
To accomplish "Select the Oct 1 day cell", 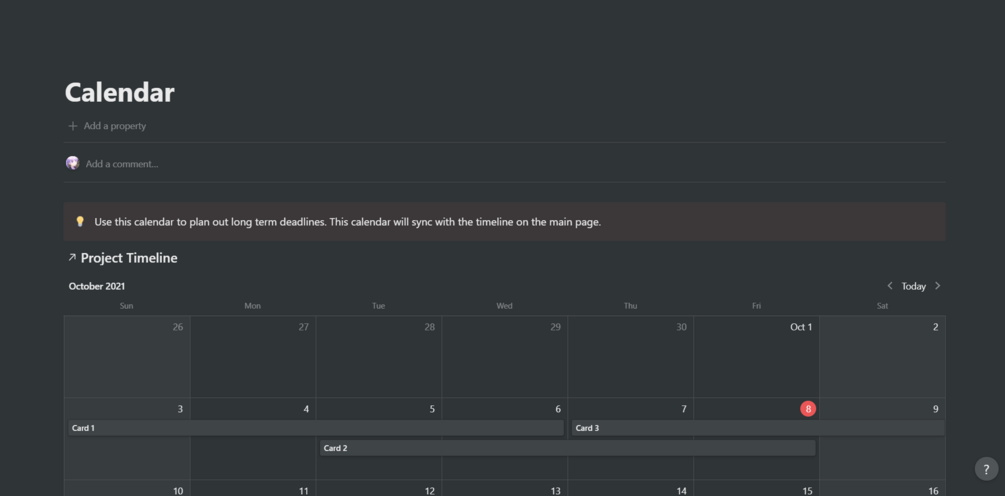I will point(756,360).
